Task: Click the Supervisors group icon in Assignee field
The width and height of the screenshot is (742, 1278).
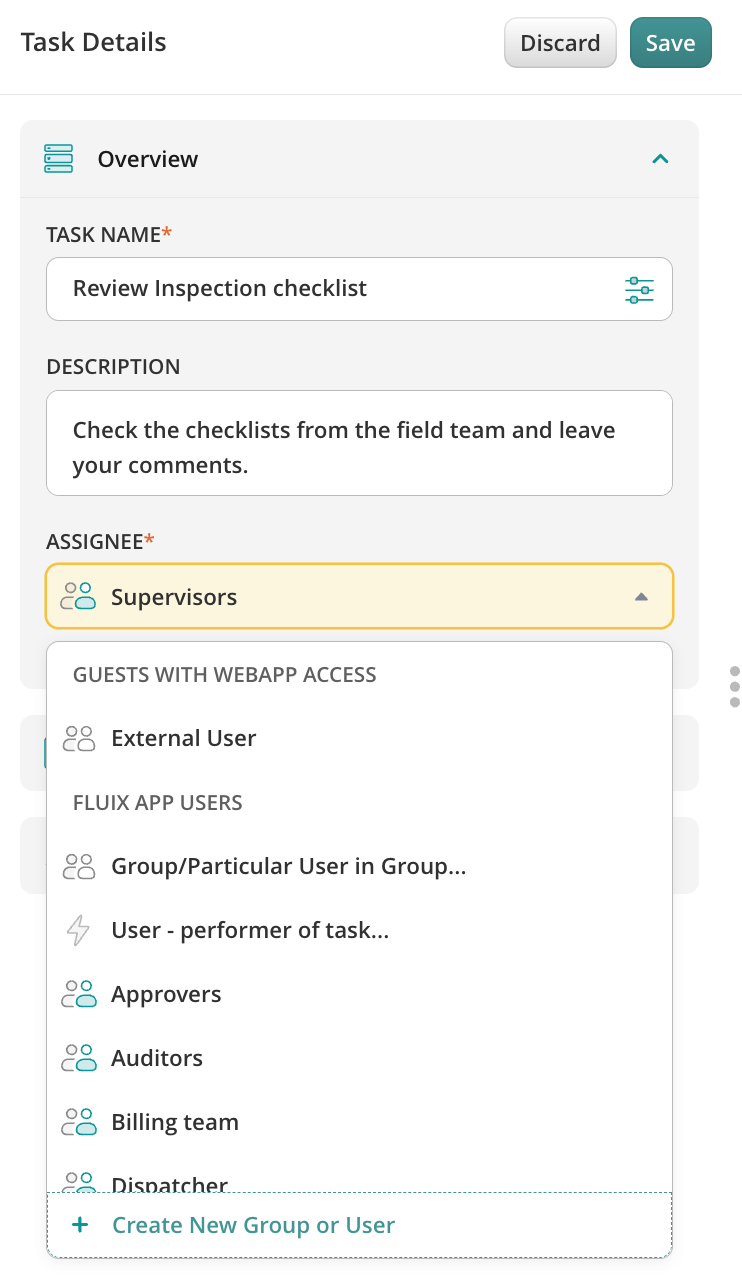Action: click(x=78, y=597)
